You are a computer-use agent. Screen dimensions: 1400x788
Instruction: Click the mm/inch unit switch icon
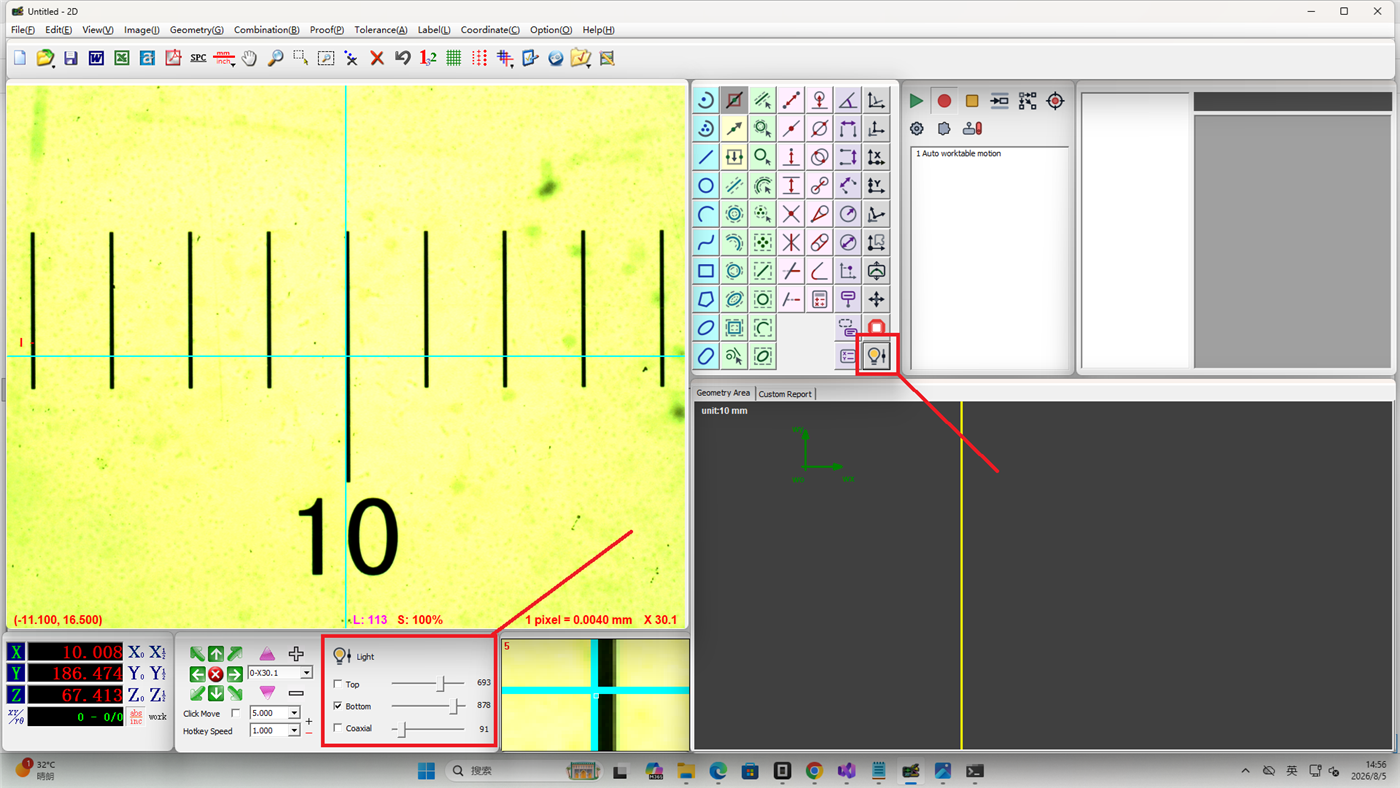[224, 58]
